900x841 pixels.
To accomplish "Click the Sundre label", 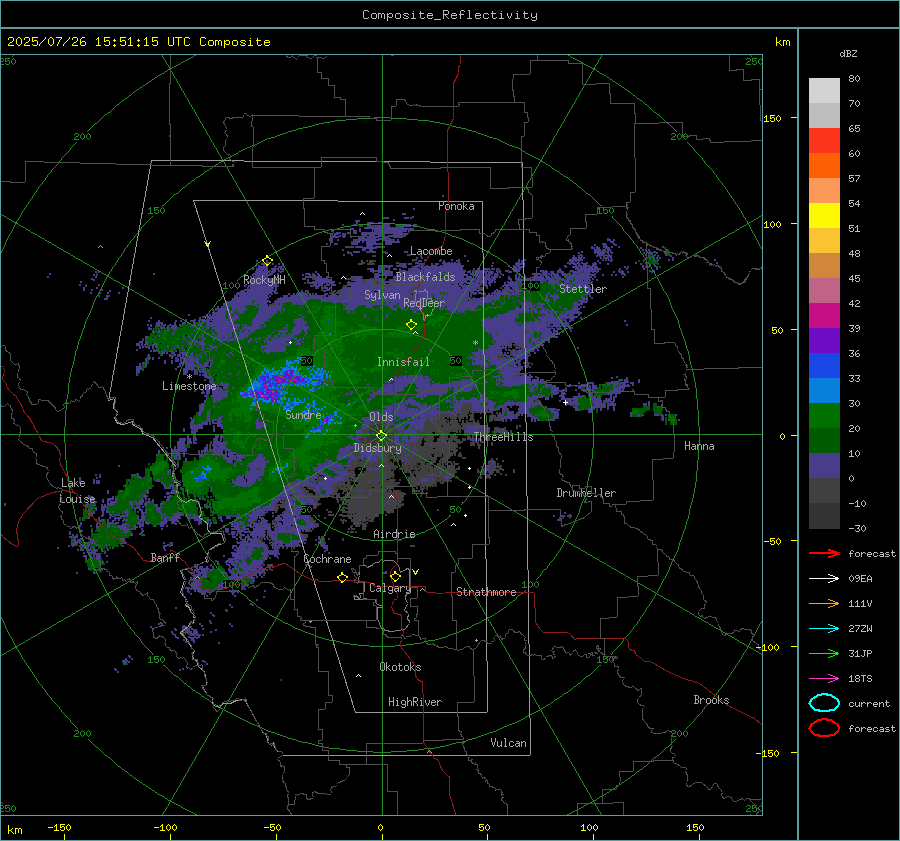I will [303, 415].
